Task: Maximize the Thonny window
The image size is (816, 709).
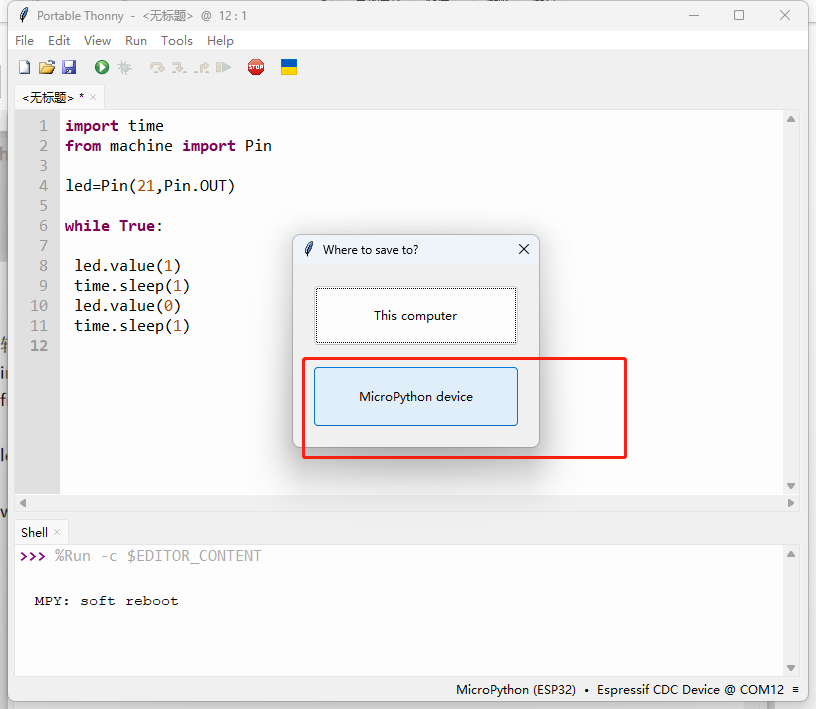Action: (x=739, y=16)
